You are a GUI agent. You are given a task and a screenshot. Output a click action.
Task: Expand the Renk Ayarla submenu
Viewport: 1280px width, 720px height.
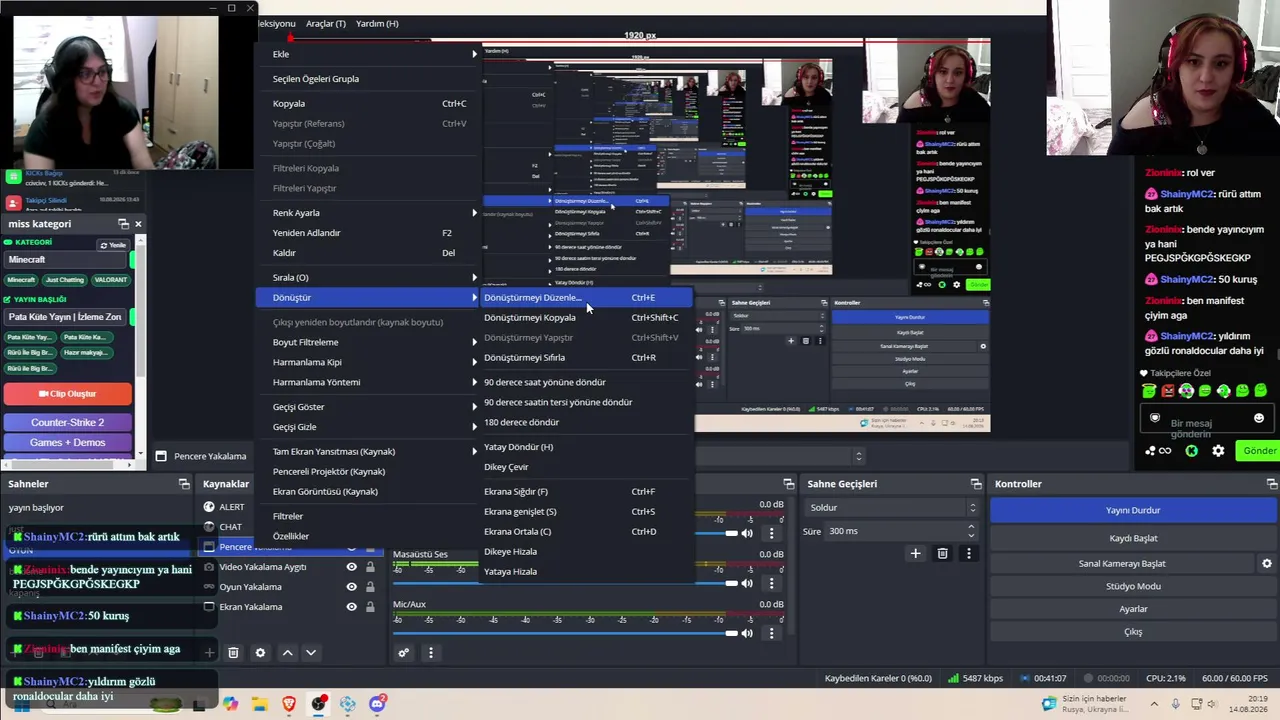pos(369,213)
